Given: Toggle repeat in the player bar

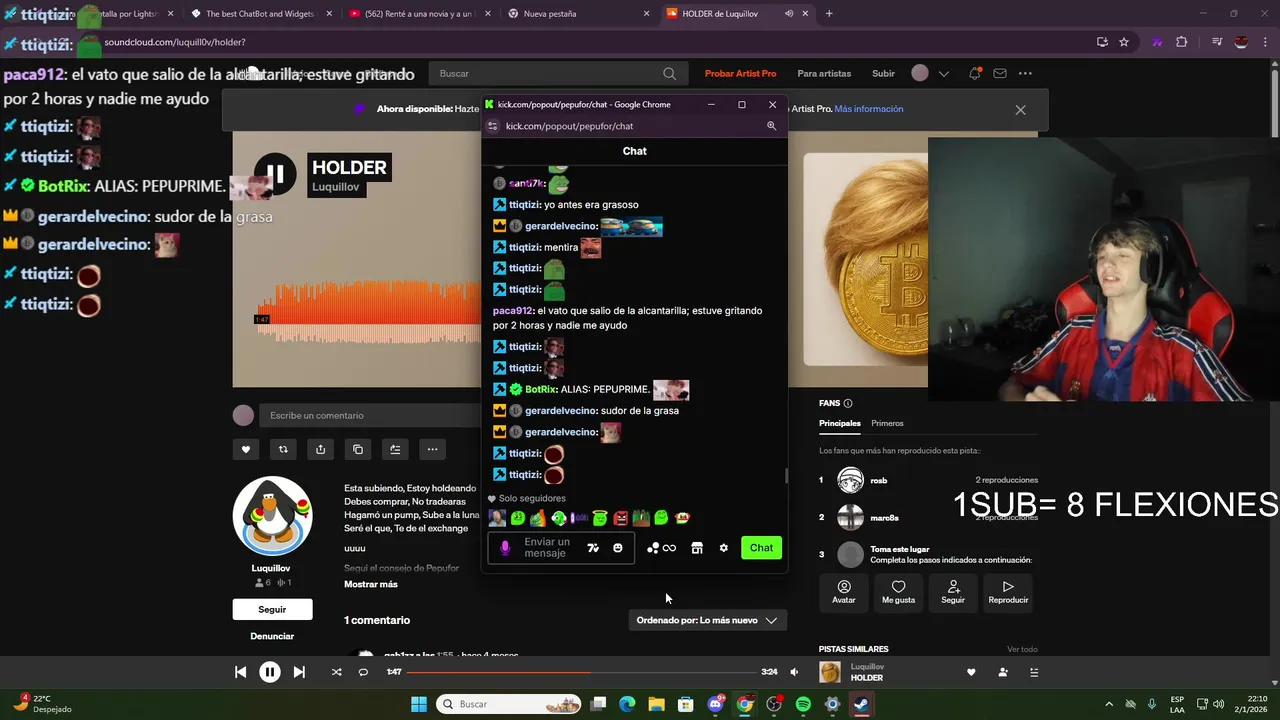Looking at the screenshot, I should pyautogui.click(x=363, y=672).
